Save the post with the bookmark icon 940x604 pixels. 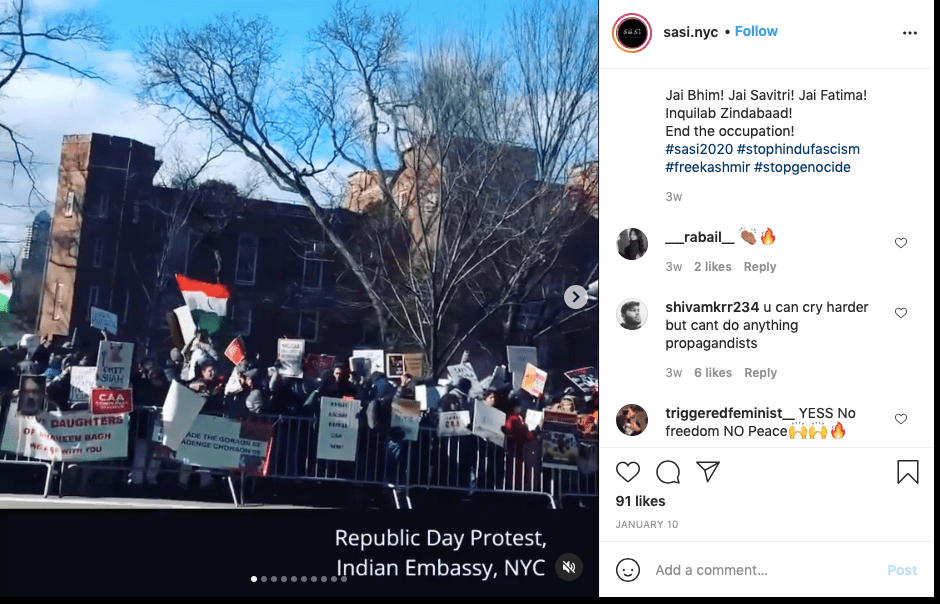pyautogui.click(x=908, y=472)
